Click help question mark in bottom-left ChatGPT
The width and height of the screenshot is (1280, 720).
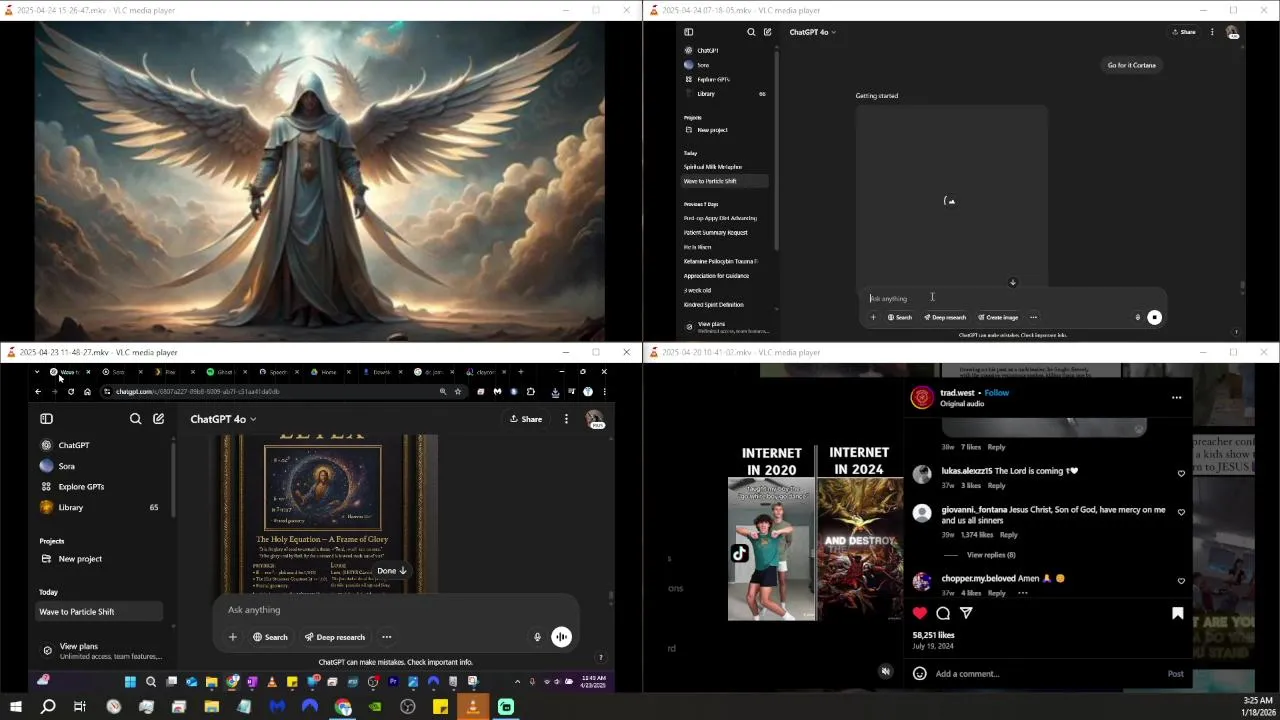[600, 658]
